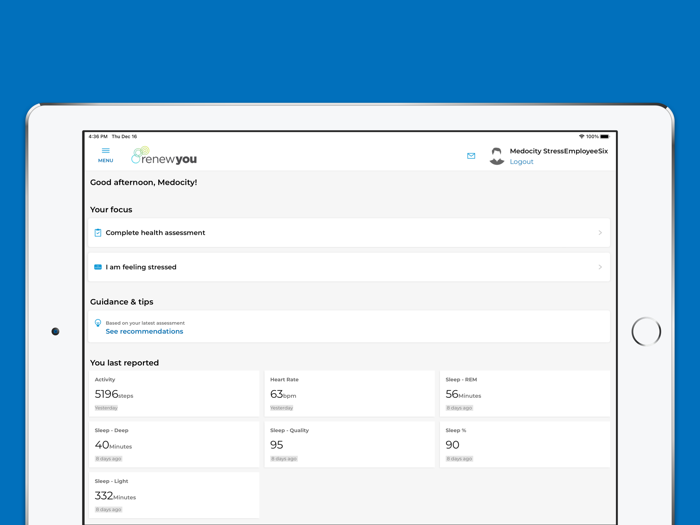Click the renewyou logo

pos(165,157)
